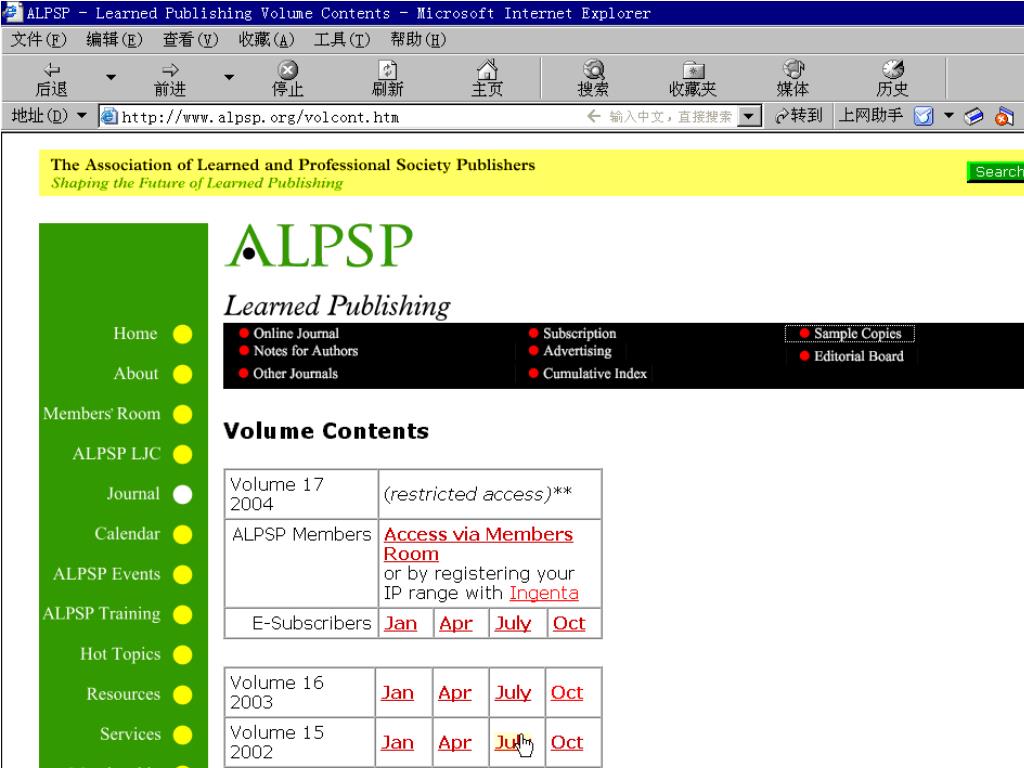Open Volume 16 2003 July issue
Image resolution: width=1024 pixels, height=768 pixels.
pyautogui.click(x=513, y=693)
